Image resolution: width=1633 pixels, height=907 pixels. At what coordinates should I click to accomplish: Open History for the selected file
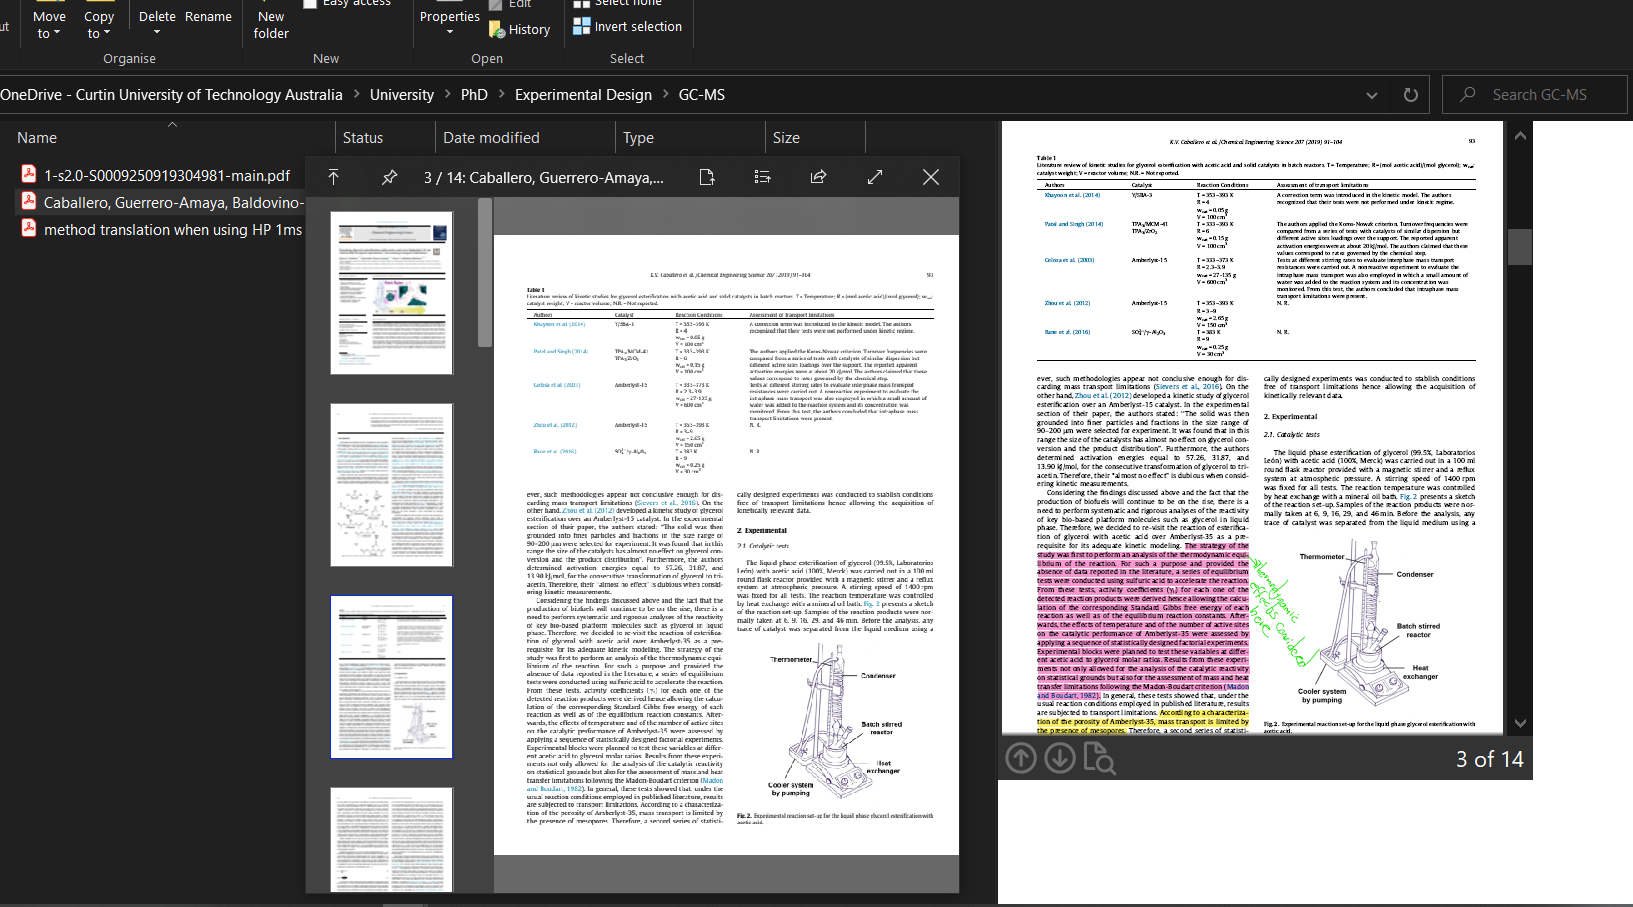coord(521,29)
